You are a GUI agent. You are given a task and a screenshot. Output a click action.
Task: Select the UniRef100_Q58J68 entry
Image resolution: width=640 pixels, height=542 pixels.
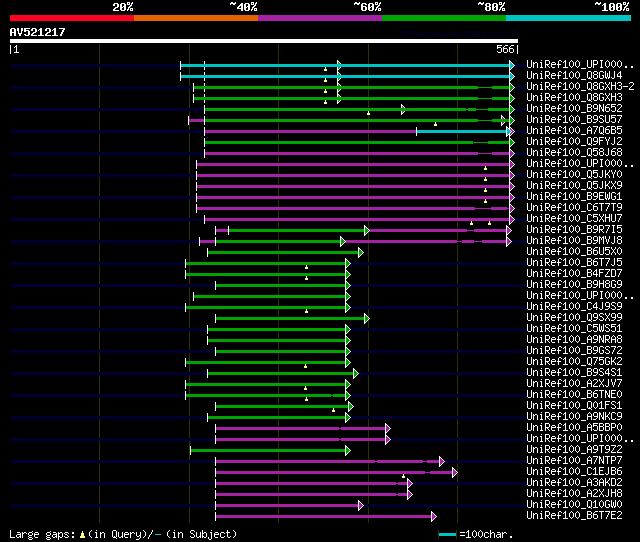click(574, 153)
